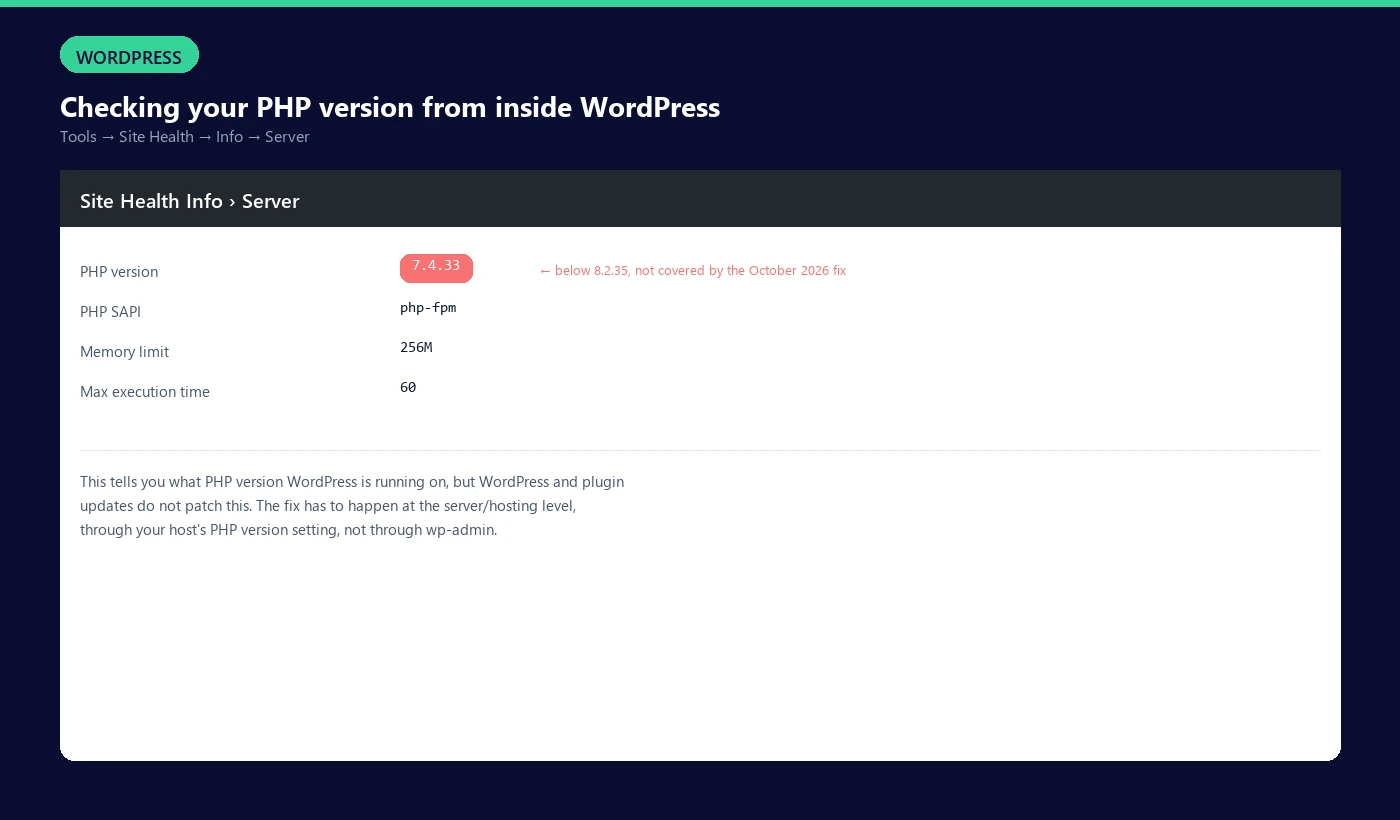Click the paragraph beginning 'This tells you what PHP version'
This screenshot has width=1400, height=820.
[x=352, y=506]
